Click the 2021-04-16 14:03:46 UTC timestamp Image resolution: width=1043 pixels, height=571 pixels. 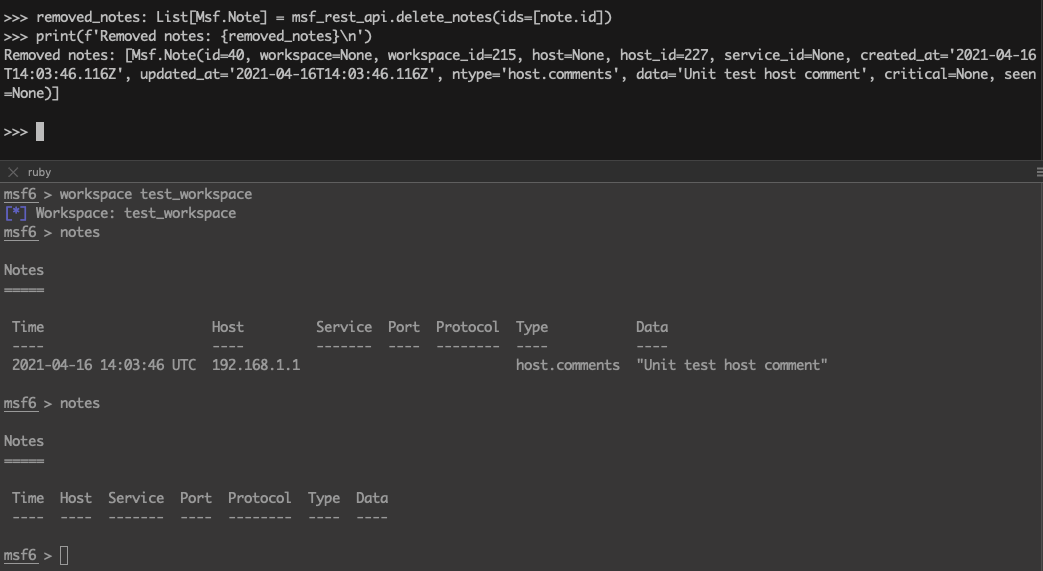click(104, 365)
